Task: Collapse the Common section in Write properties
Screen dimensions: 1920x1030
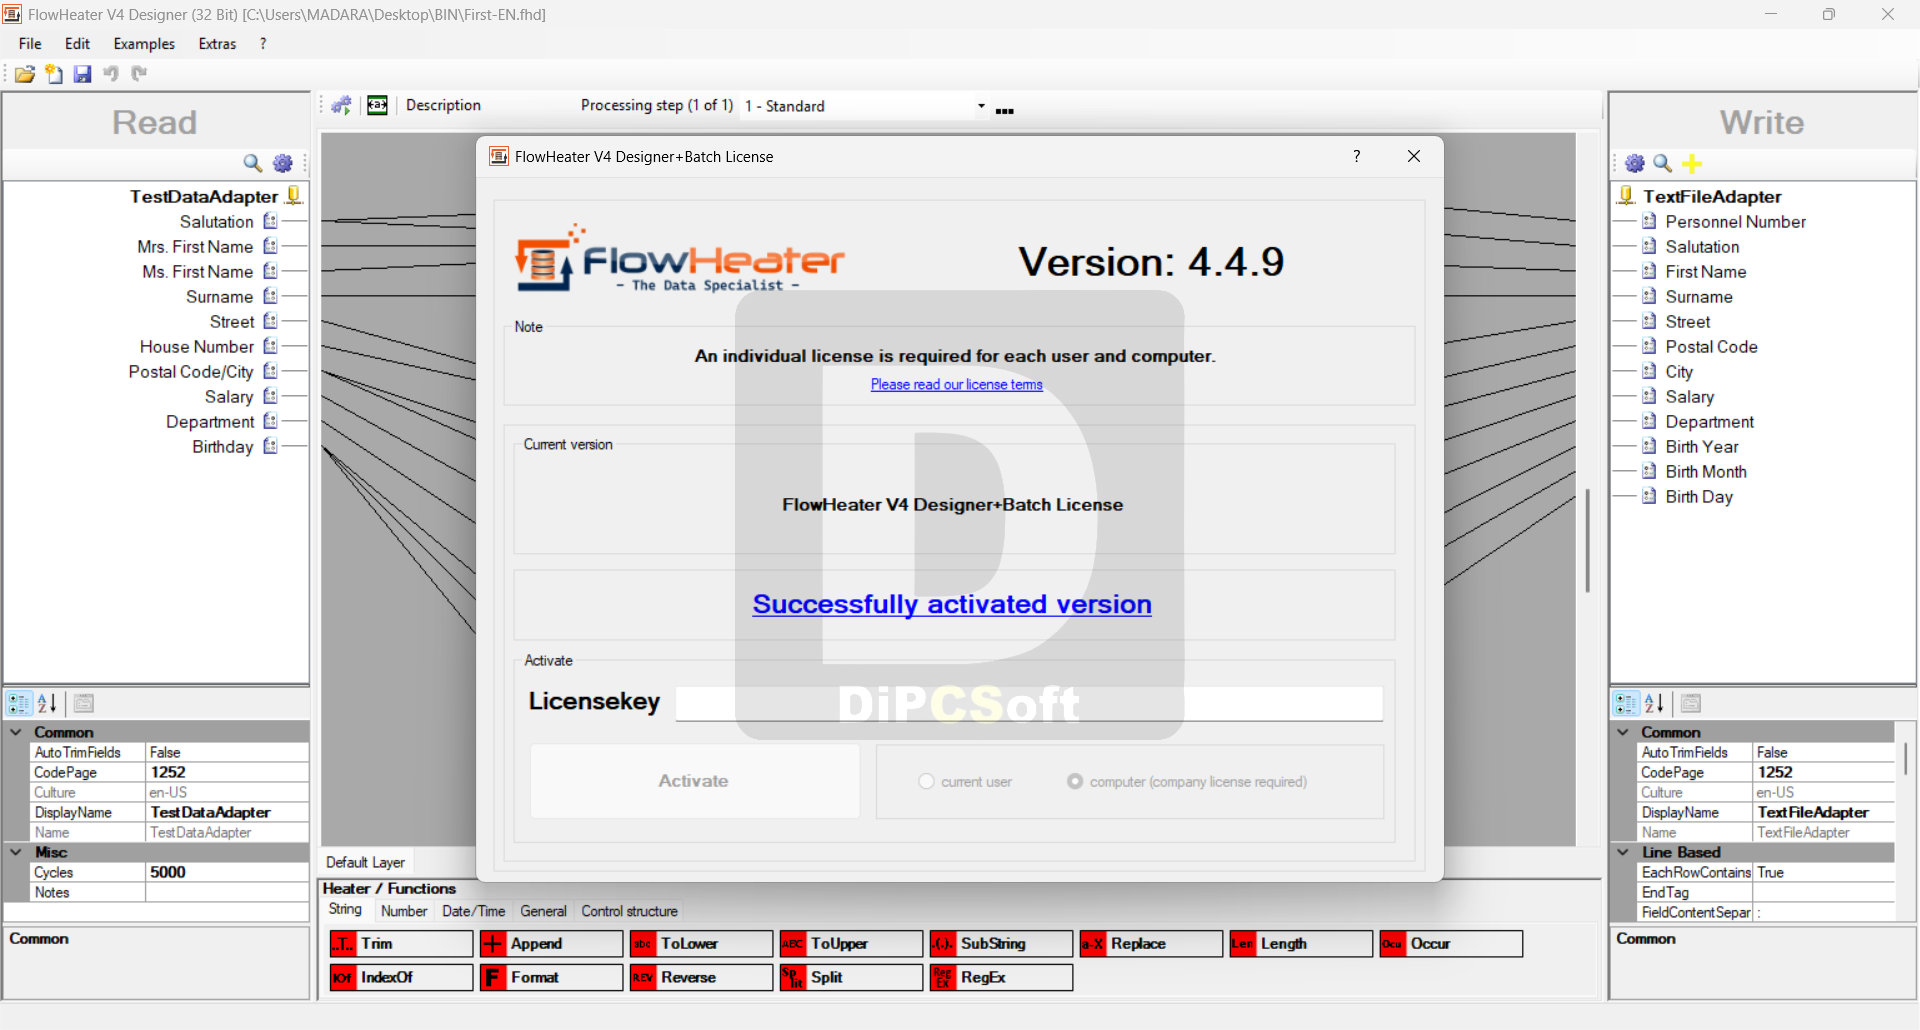Action: pos(1623,732)
